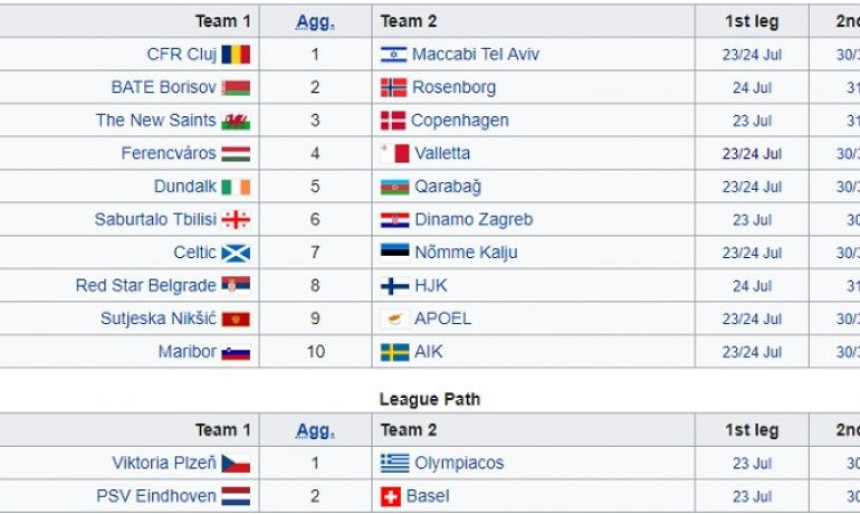Open the Nõmme Kalju team link

coord(466,252)
